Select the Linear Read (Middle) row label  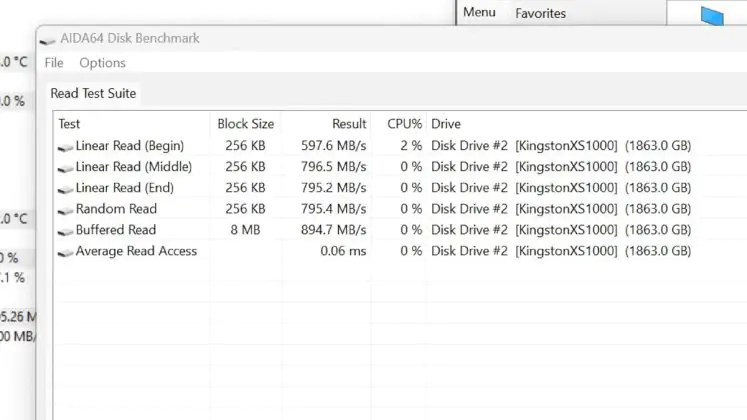coord(134,167)
